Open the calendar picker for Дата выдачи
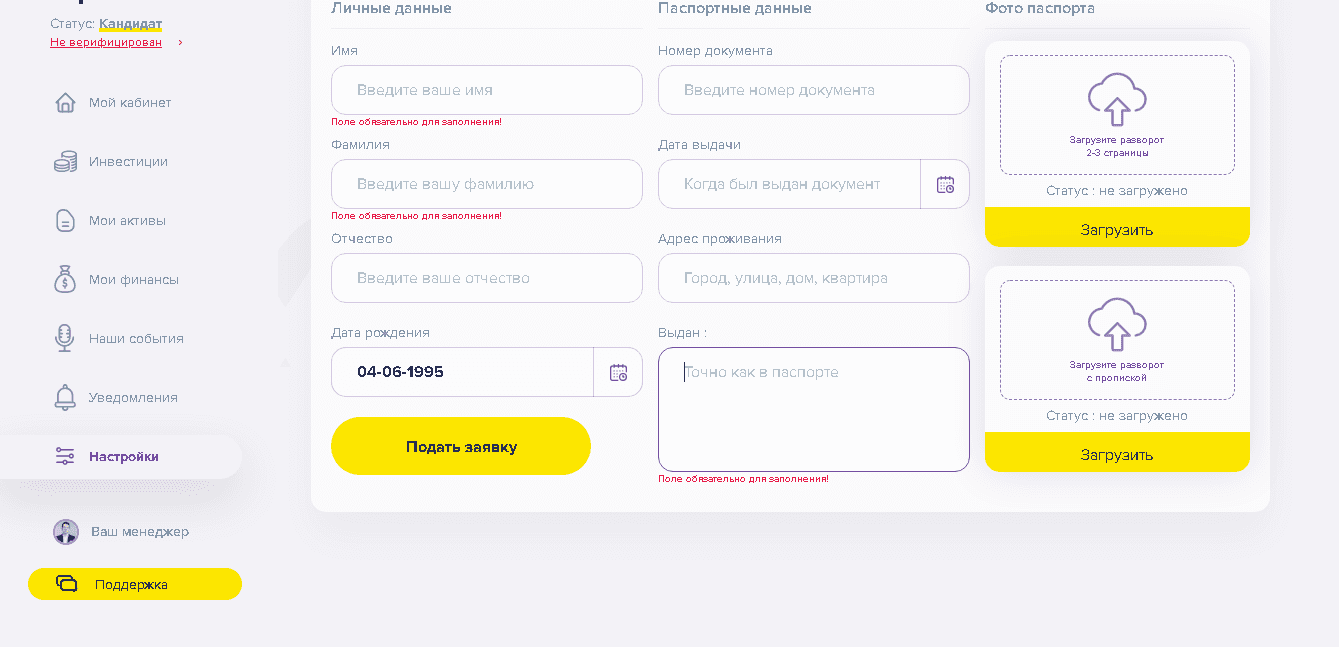The image size is (1339, 647). [x=945, y=184]
